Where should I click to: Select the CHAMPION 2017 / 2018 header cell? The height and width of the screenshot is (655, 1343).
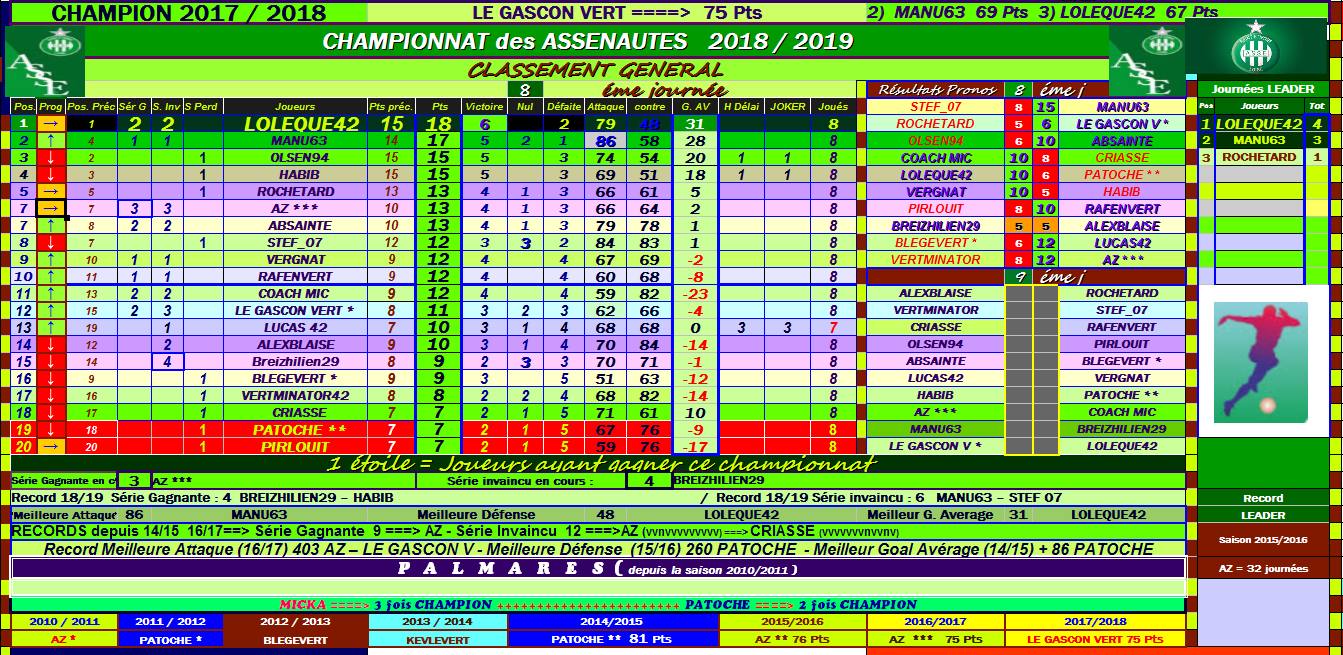click(189, 13)
